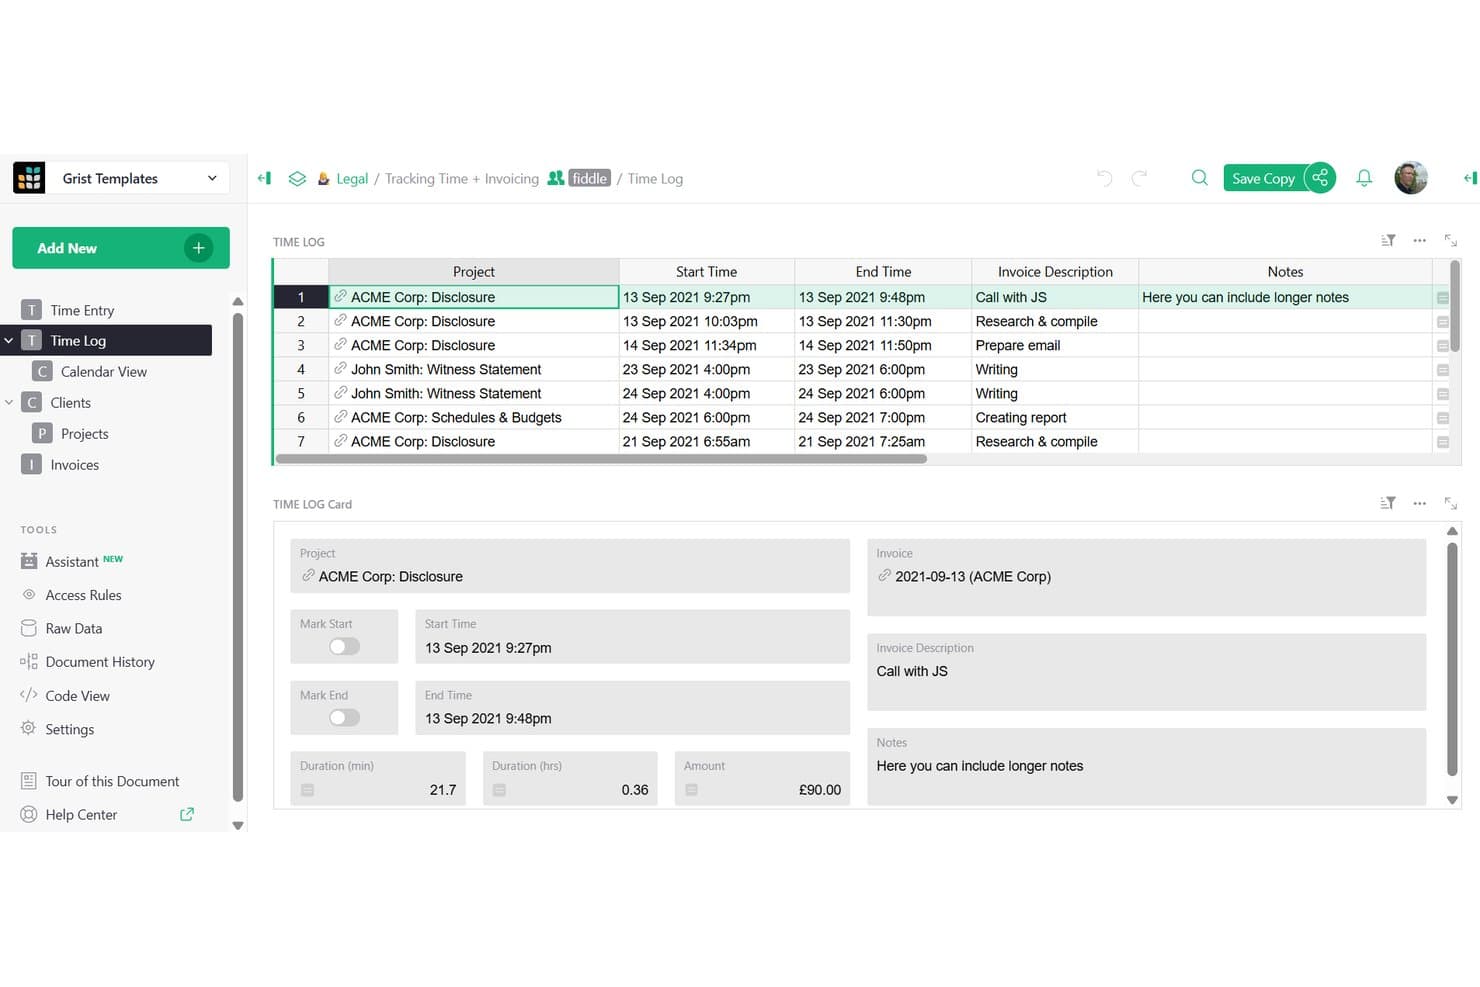
Task: Collapse the Clients page tree
Action: [x=9, y=403]
